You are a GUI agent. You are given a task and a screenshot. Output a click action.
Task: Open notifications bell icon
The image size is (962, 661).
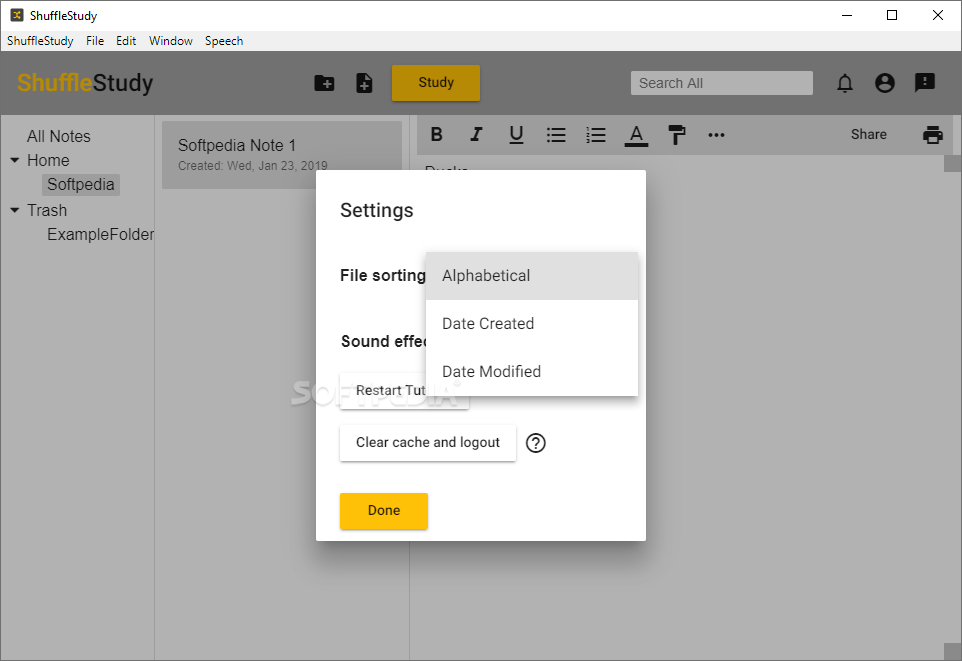[845, 83]
